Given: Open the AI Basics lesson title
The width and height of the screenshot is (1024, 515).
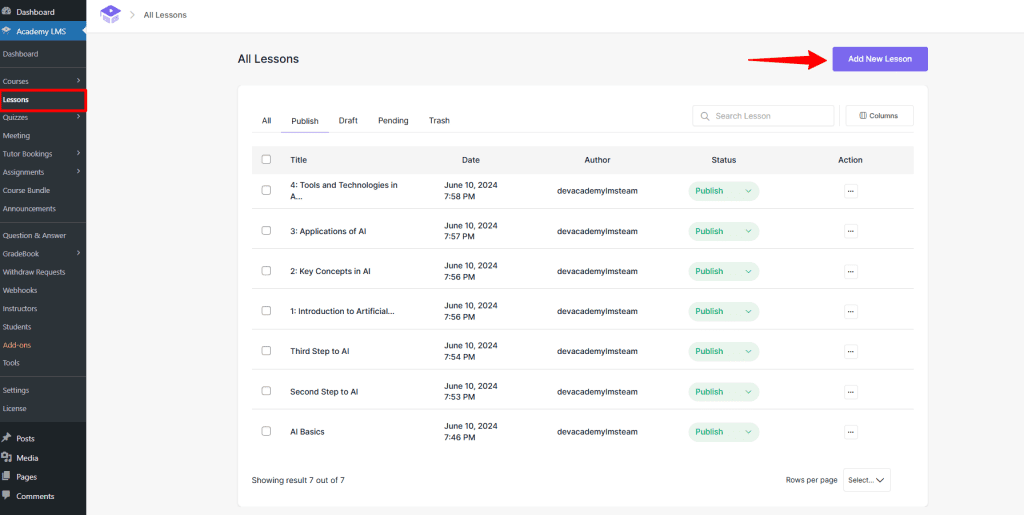Looking at the screenshot, I should [307, 431].
